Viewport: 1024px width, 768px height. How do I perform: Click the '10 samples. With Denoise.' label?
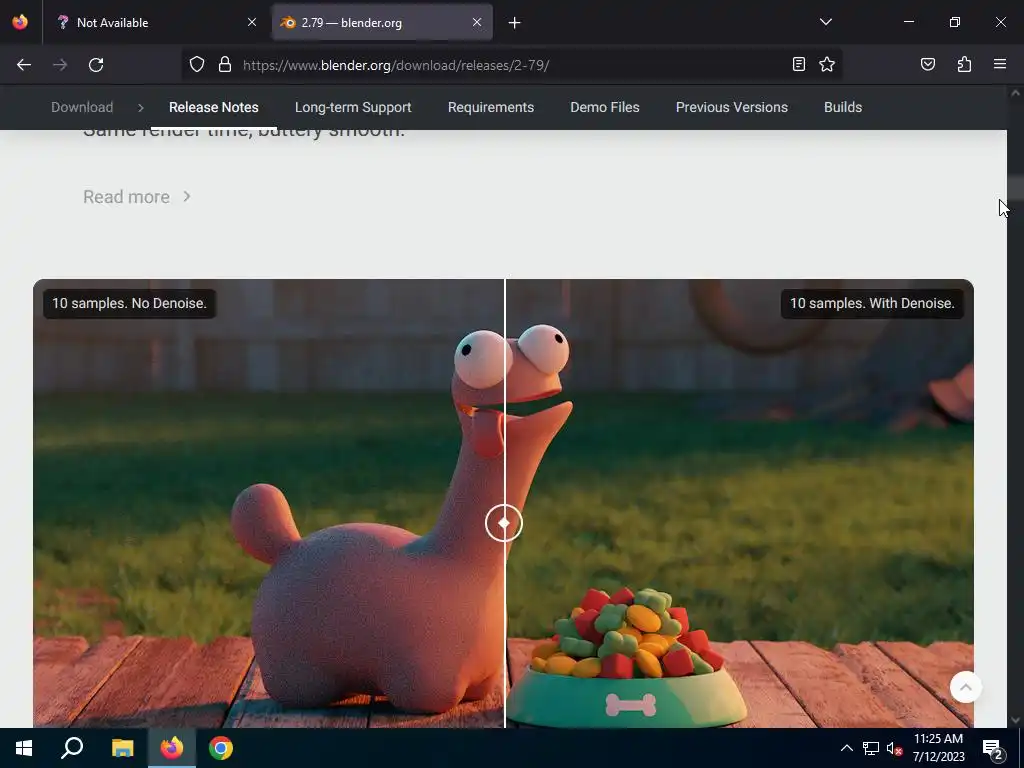tap(872, 304)
